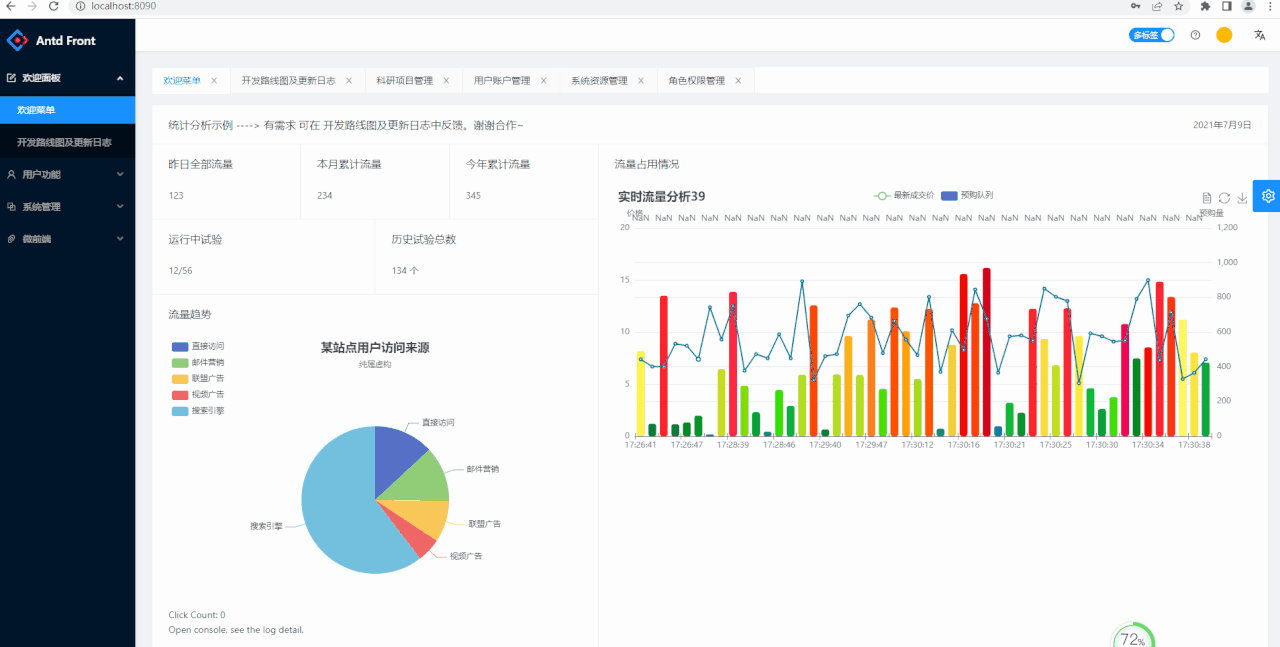Image resolution: width=1280 pixels, height=647 pixels.
Task: Click browser back arrow
Action: 11,6
